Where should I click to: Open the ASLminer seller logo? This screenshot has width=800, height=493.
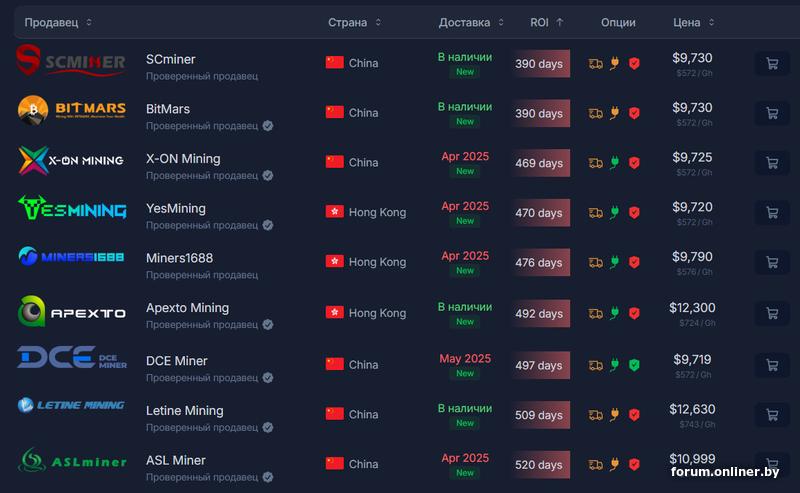(x=72, y=460)
